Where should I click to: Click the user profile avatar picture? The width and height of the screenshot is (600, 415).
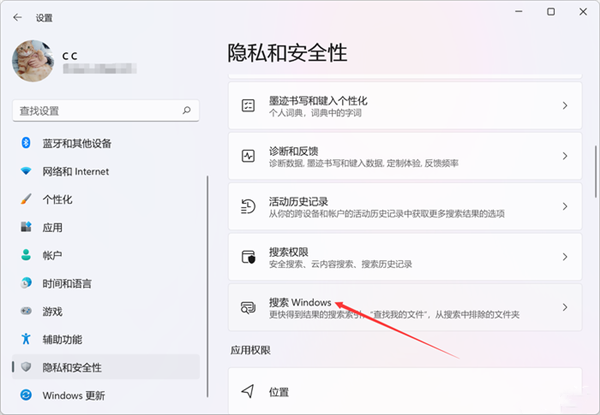[x=32, y=60]
